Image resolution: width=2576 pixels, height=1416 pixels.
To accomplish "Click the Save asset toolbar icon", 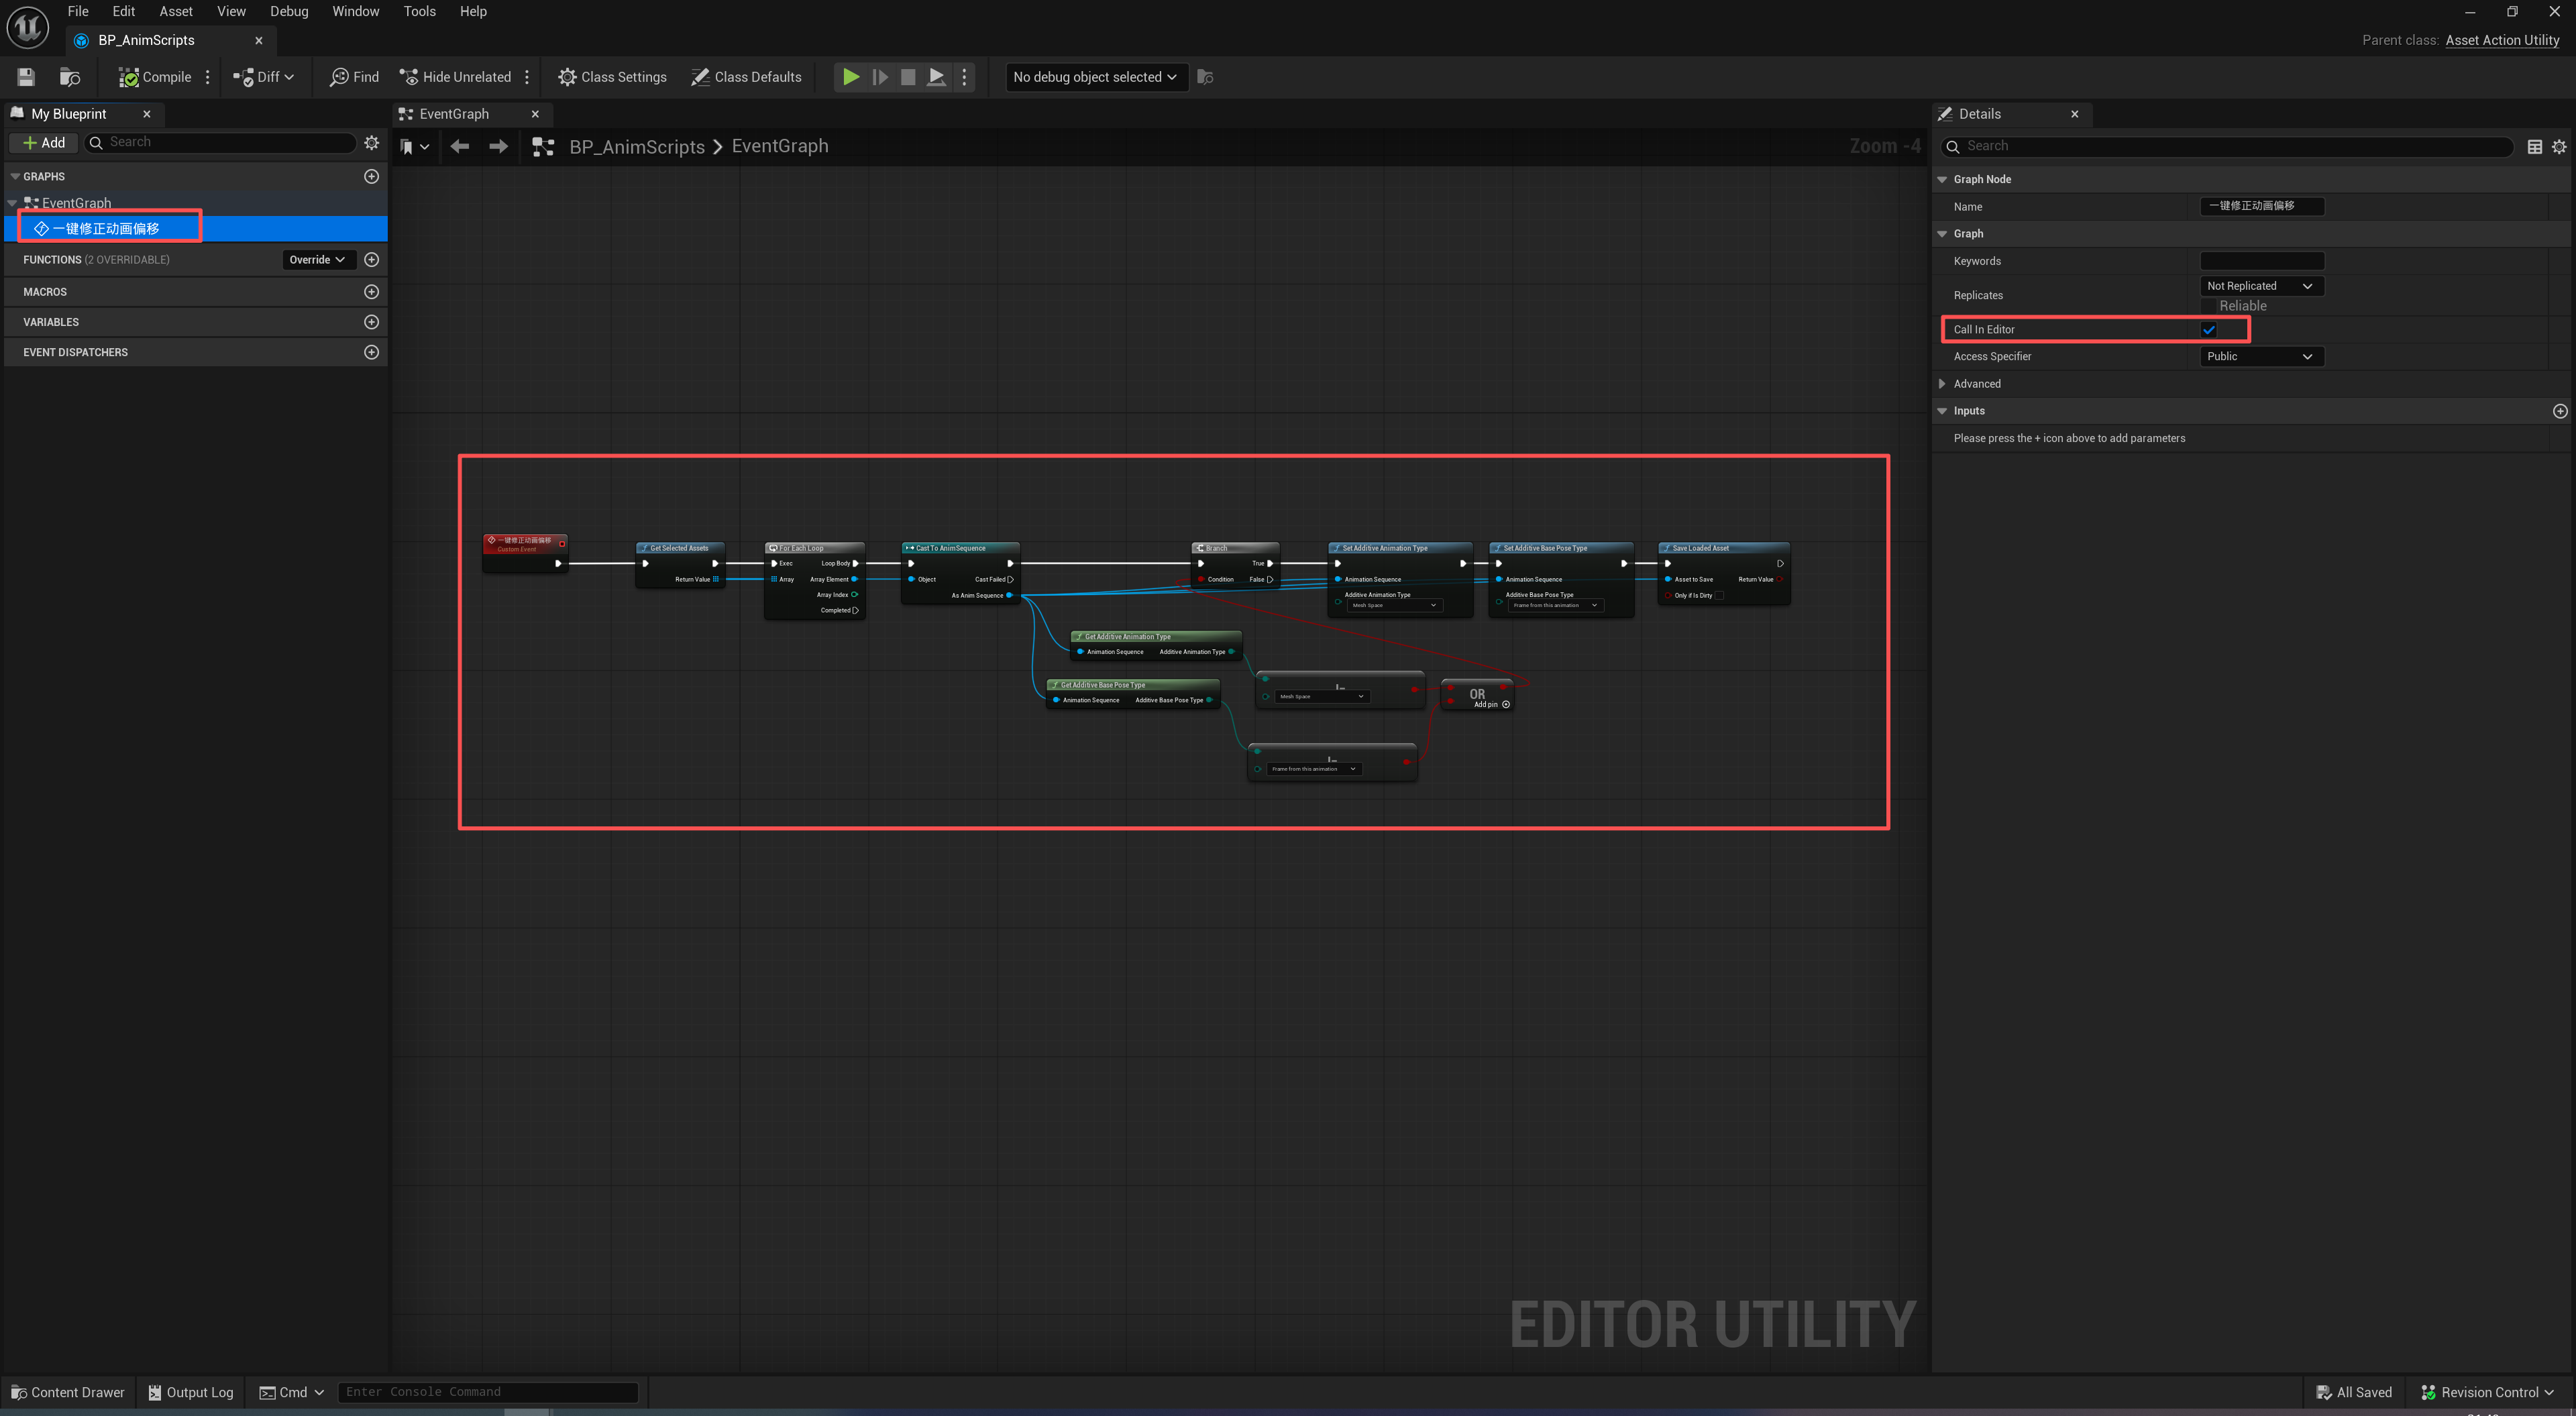I will [26, 77].
